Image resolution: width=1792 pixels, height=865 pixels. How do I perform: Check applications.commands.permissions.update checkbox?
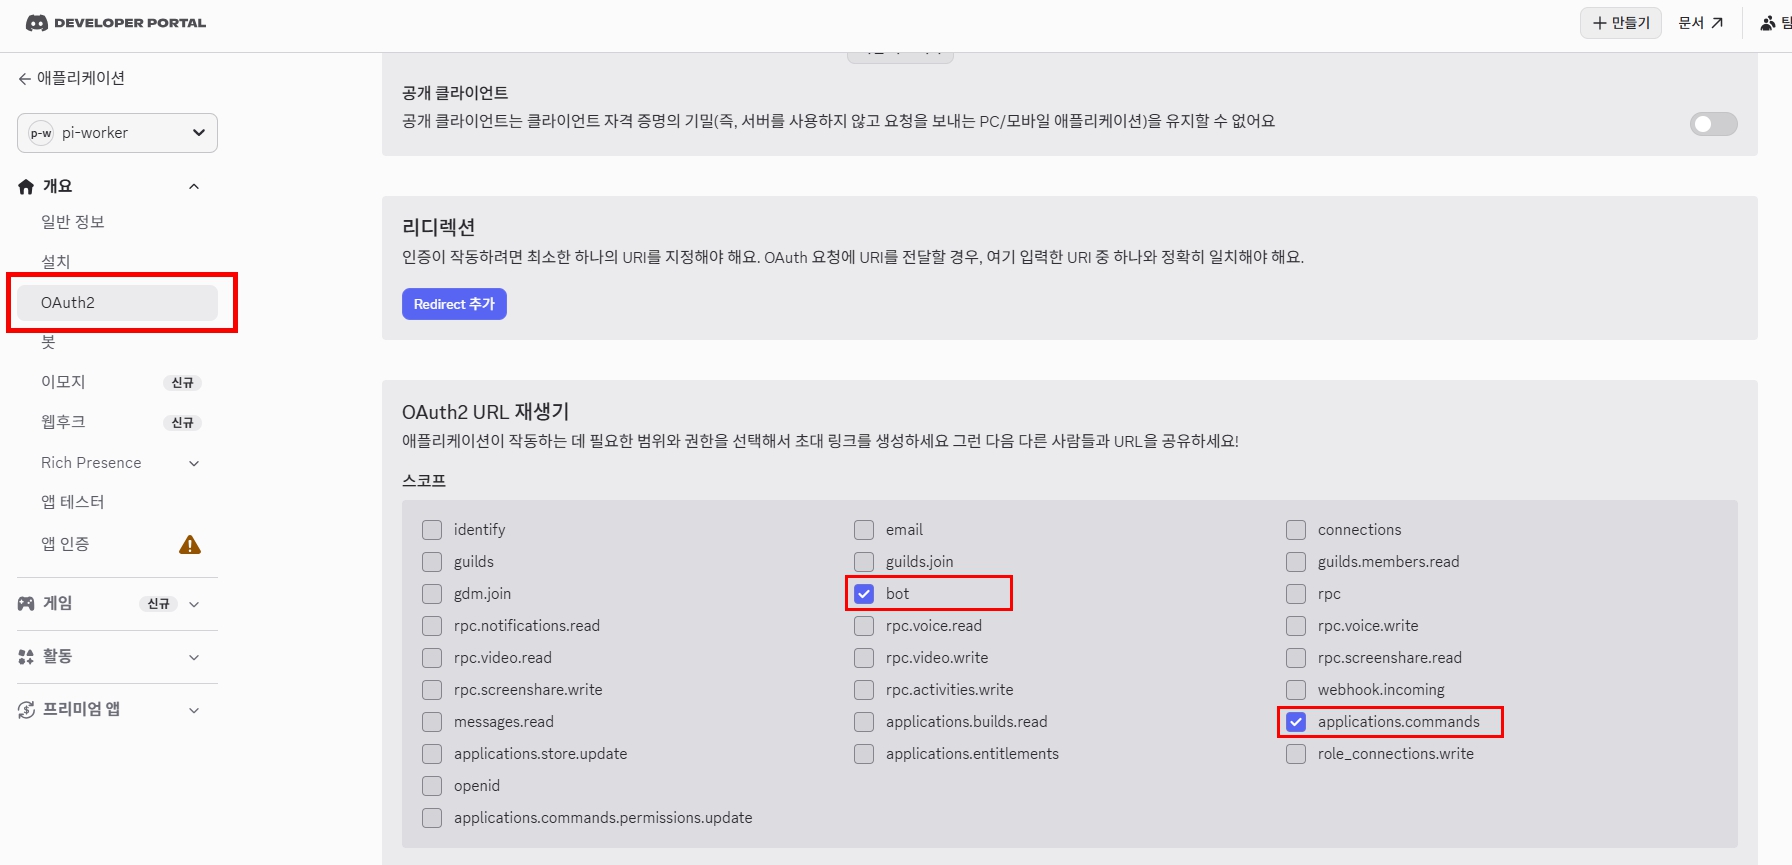pyautogui.click(x=432, y=818)
